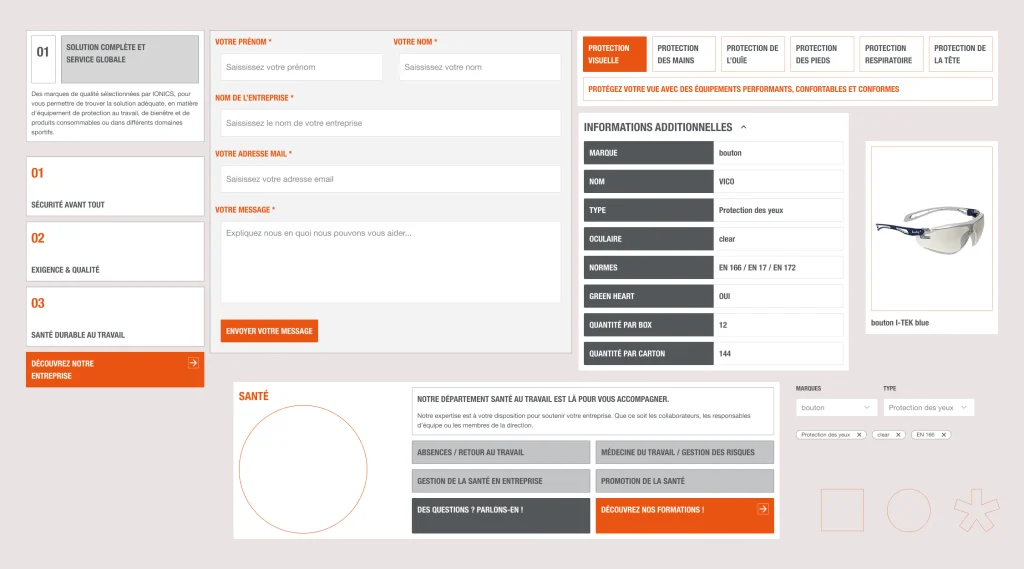Image resolution: width=1024 pixels, height=569 pixels.
Task: Click the Oculaire label cell
Action: (x=648, y=238)
